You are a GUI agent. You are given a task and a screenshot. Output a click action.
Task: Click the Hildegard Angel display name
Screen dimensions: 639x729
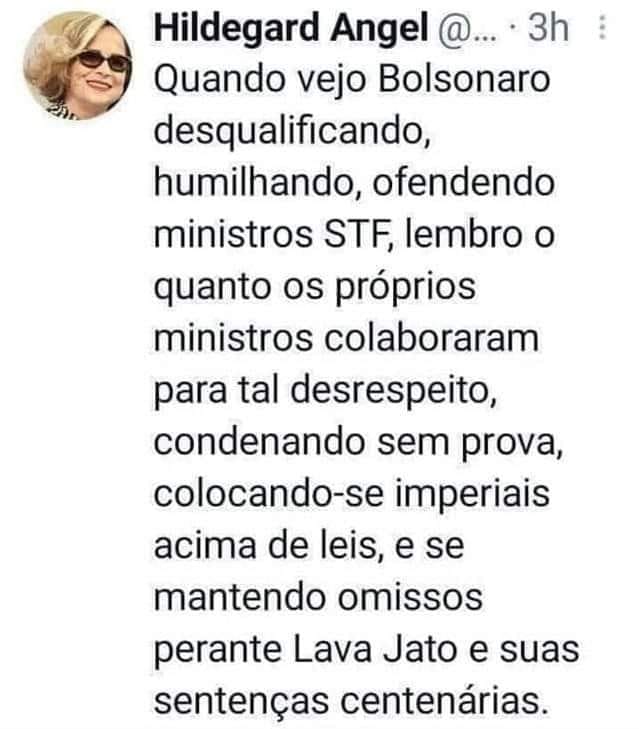[x=291, y=28]
